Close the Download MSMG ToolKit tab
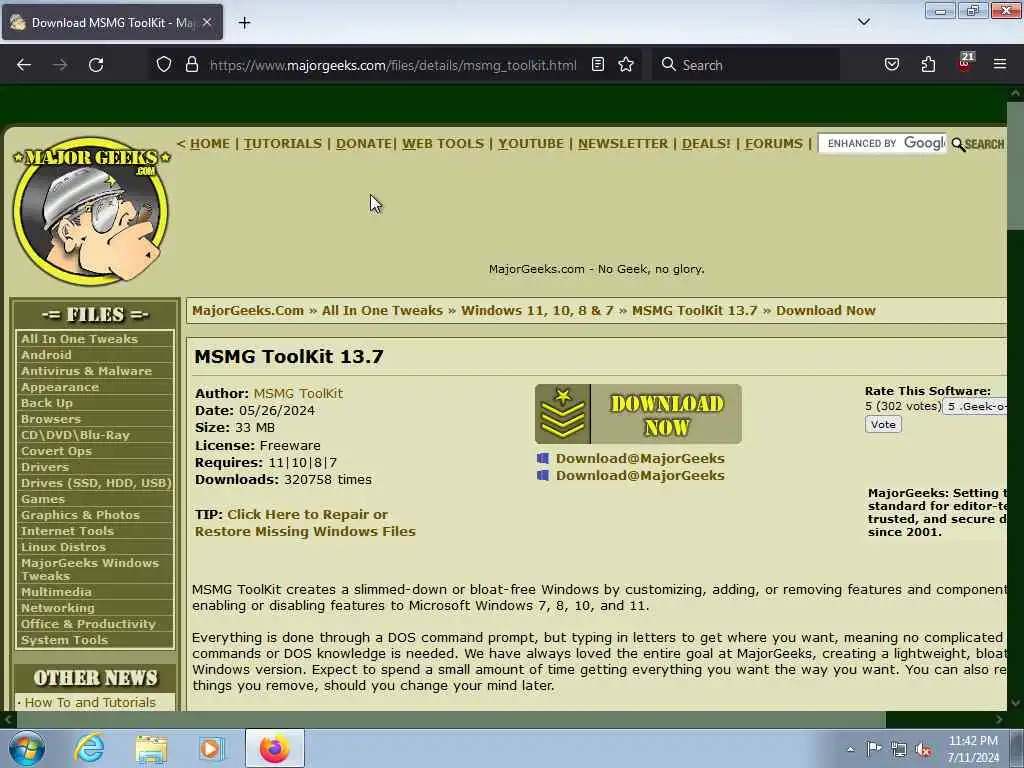The height and width of the screenshot is (768, 1024). [x=206, y=22]
